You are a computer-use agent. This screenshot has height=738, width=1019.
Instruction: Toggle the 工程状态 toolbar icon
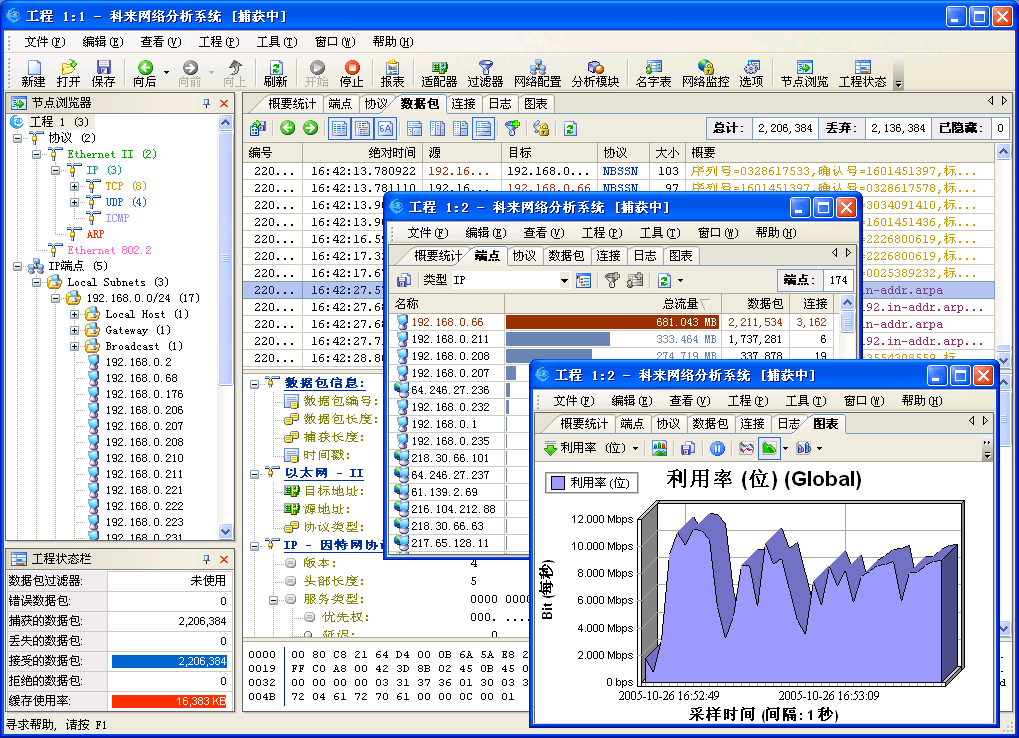tap(862, 73)
